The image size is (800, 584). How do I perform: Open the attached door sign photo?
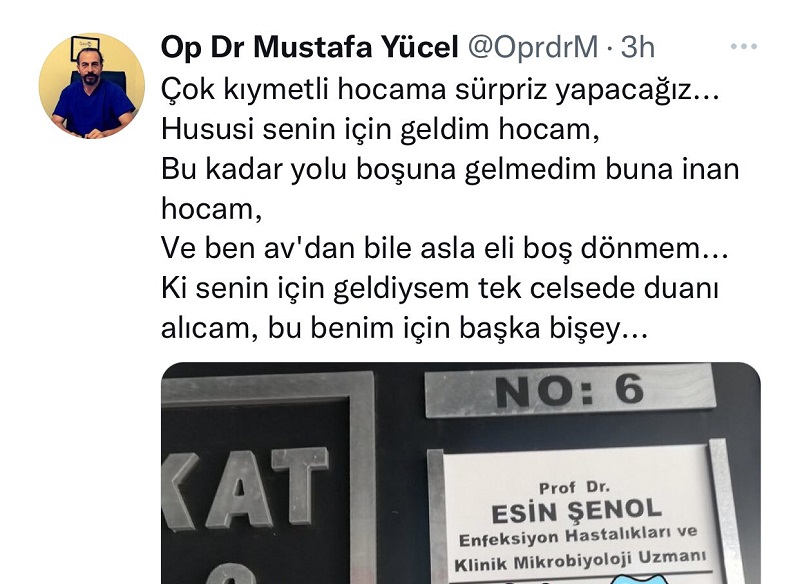(461, 473)
